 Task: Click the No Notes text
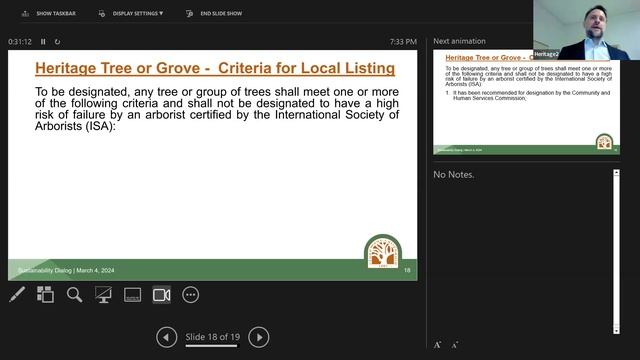pos(454,175)
